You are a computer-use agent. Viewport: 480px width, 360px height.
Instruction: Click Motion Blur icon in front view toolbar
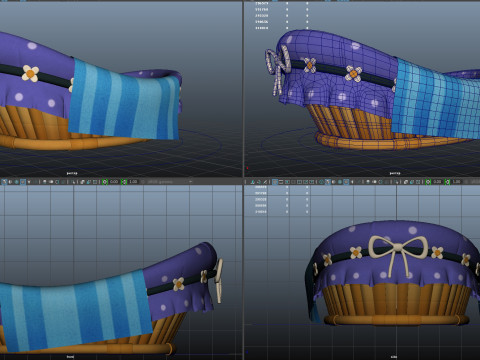pos(51,182)
